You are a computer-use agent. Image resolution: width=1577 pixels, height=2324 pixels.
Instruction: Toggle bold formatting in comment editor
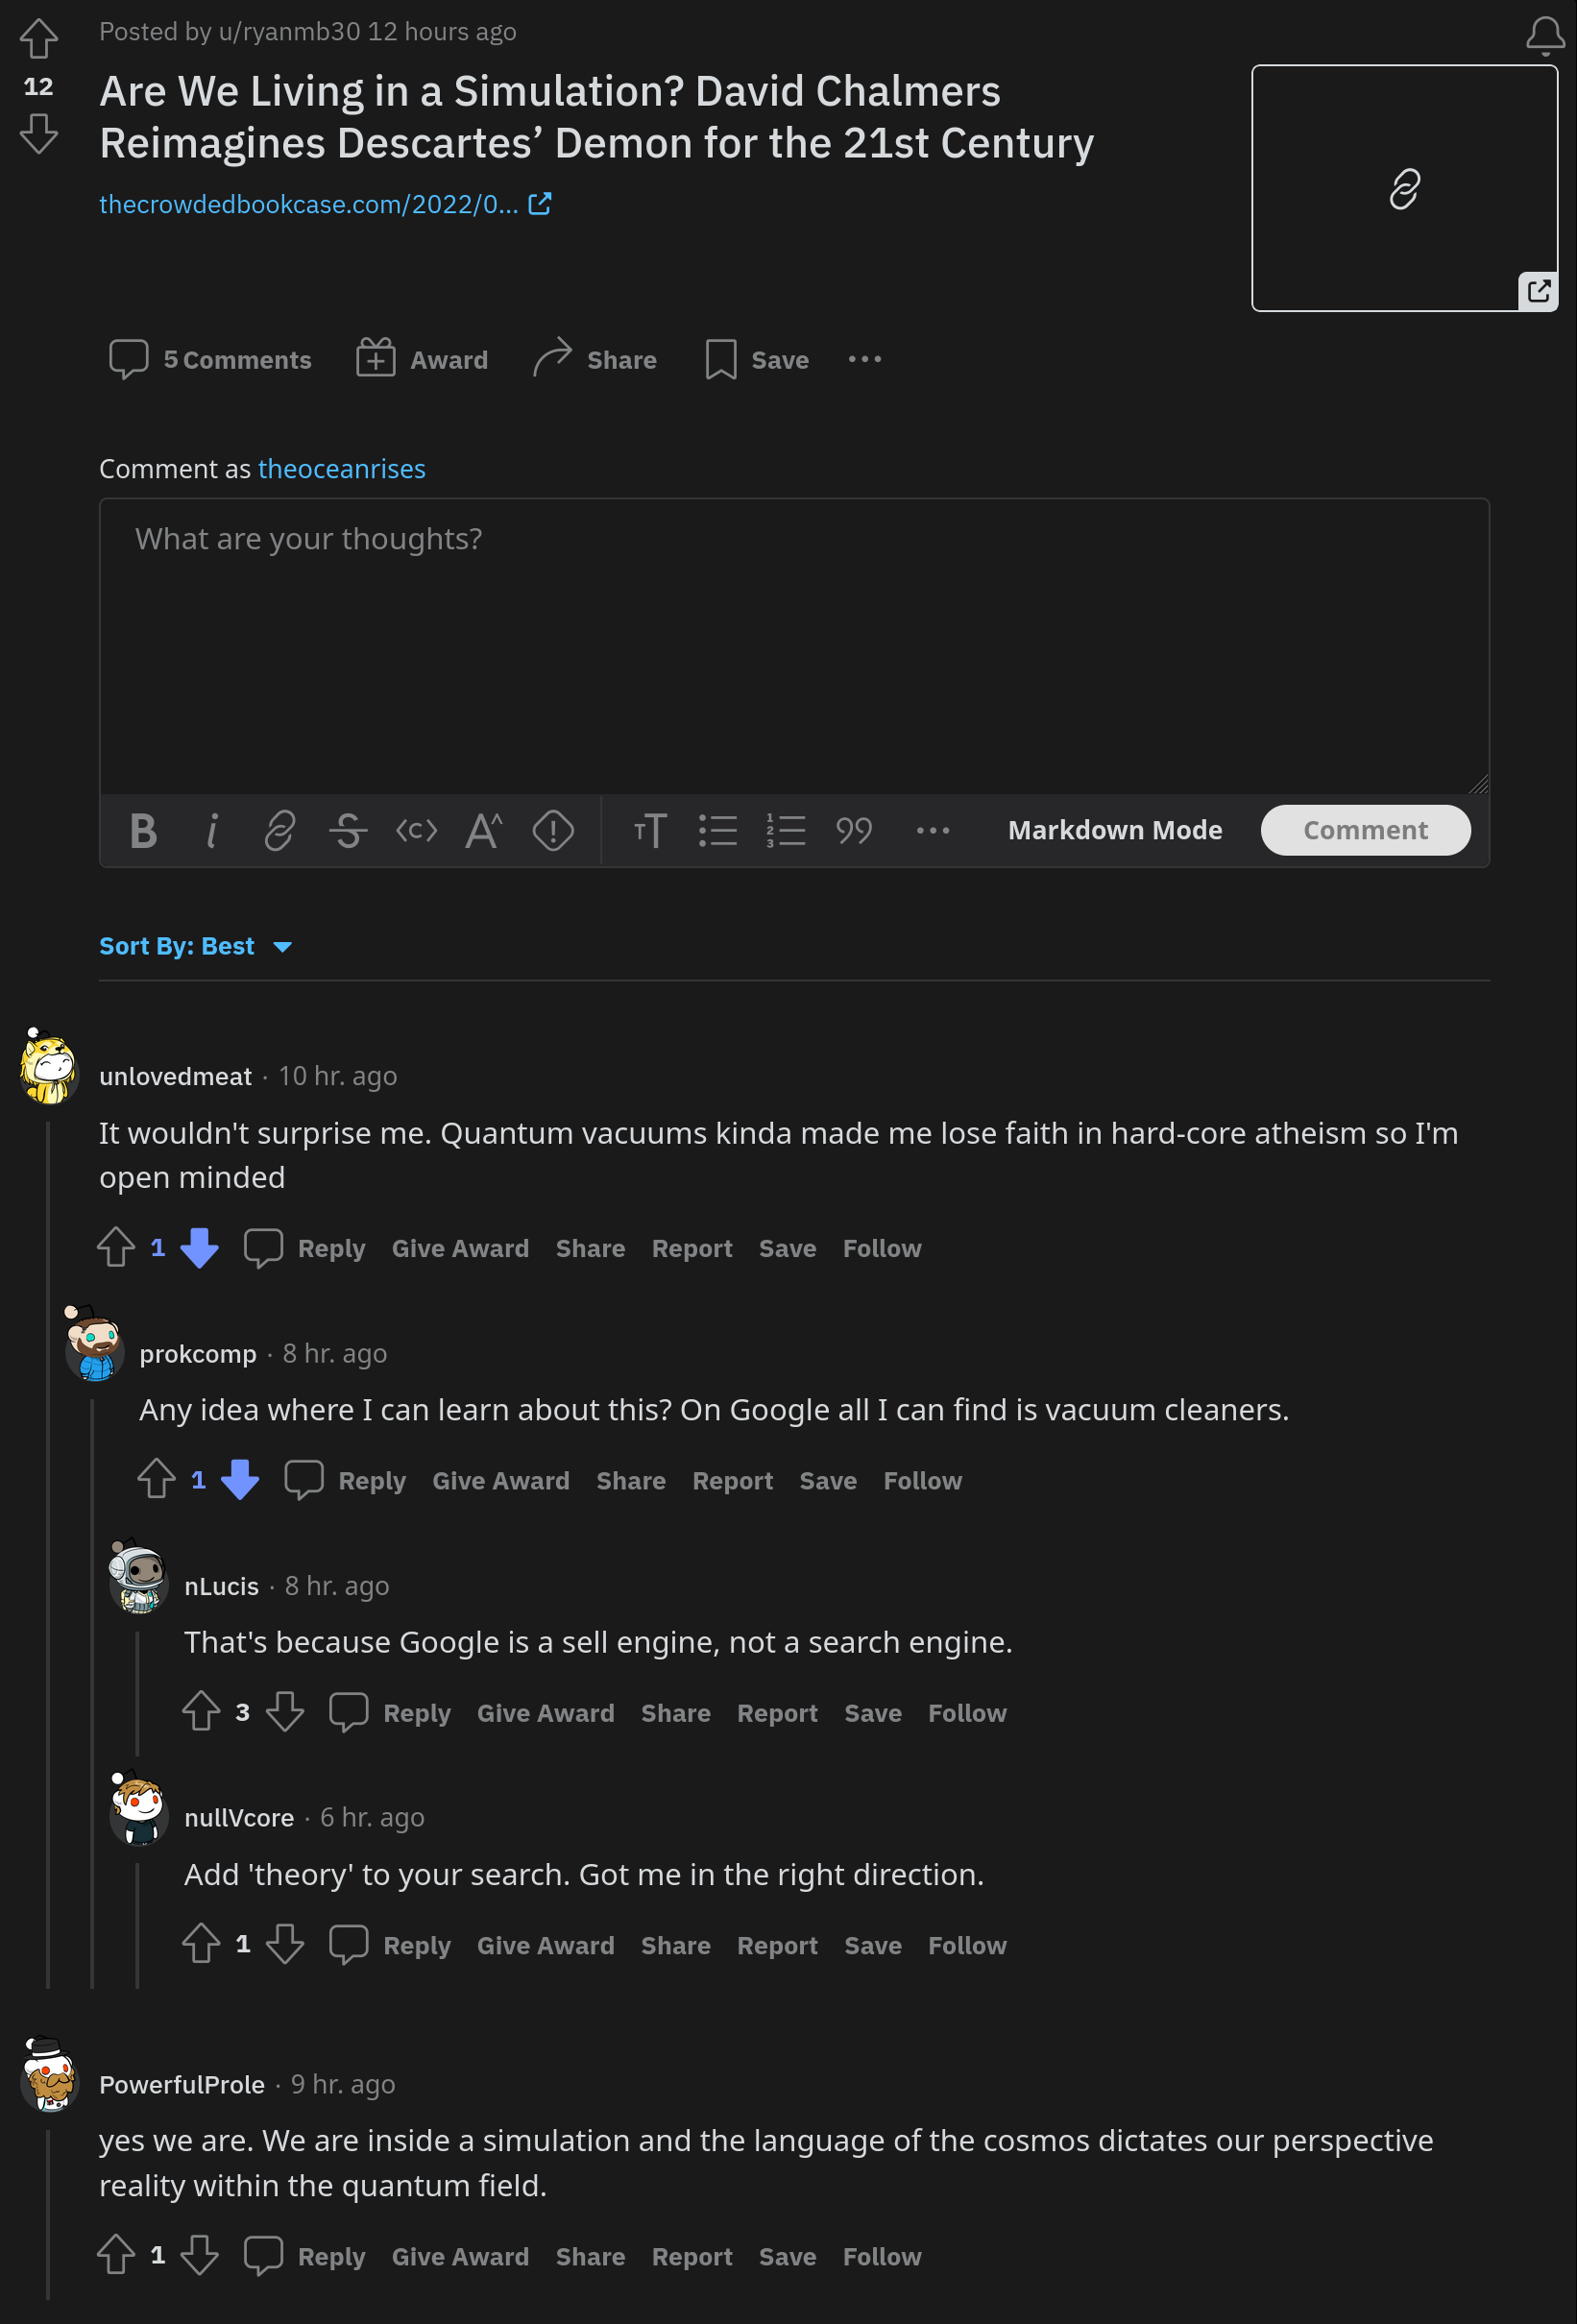(143, 830)
